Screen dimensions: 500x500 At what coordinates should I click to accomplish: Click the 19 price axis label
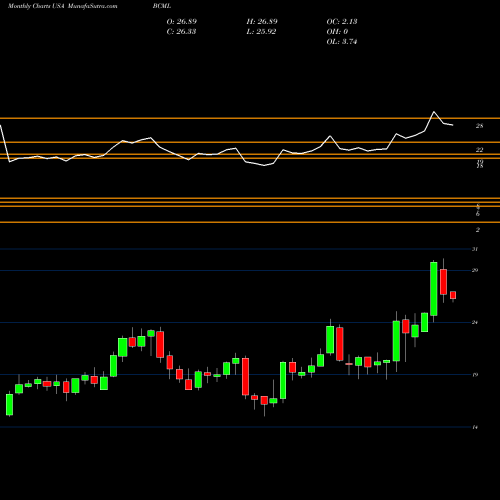pos(475,375)
